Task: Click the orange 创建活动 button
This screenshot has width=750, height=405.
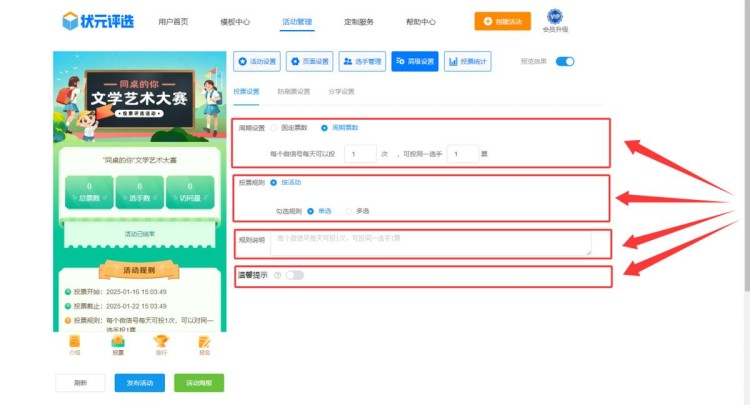Action: point(502,20)
